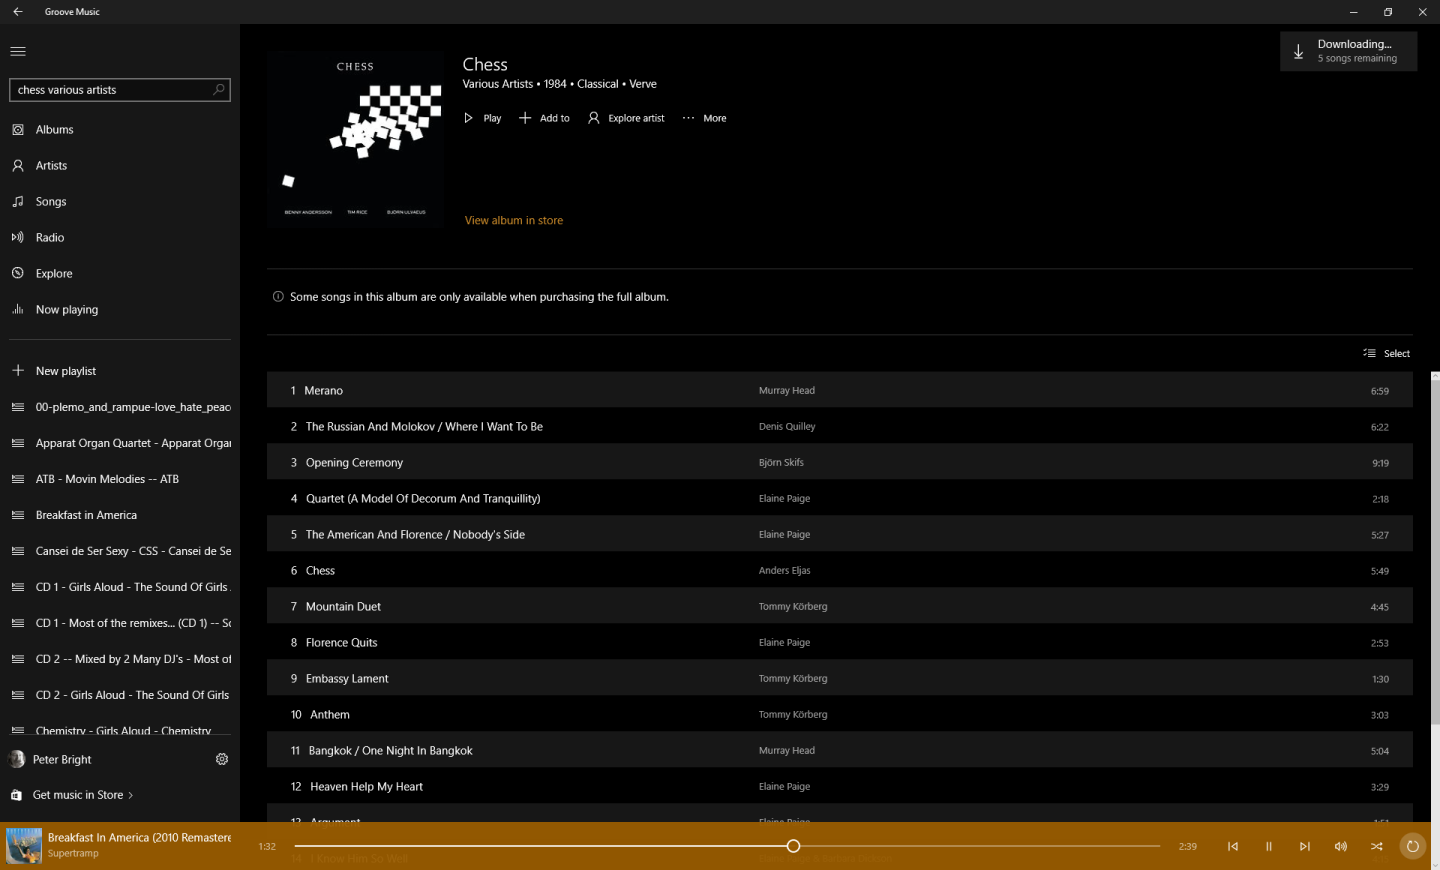Screen dimensions: 1440x870
Task: Select the Artists menu item
Action: pos(49,165)
